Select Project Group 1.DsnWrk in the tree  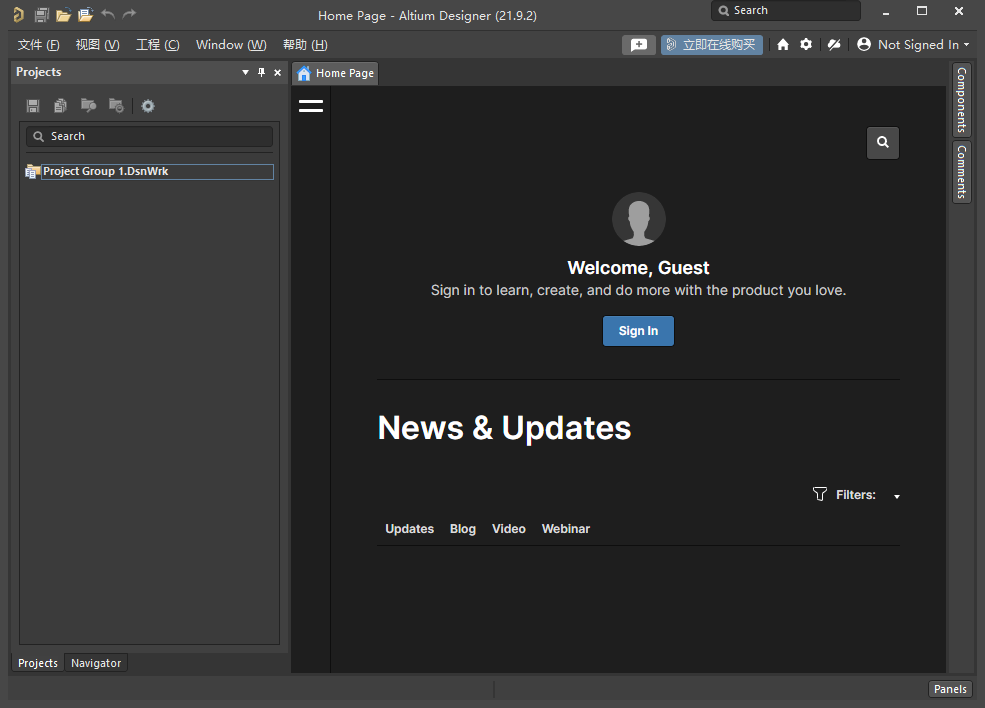point(105,172)
